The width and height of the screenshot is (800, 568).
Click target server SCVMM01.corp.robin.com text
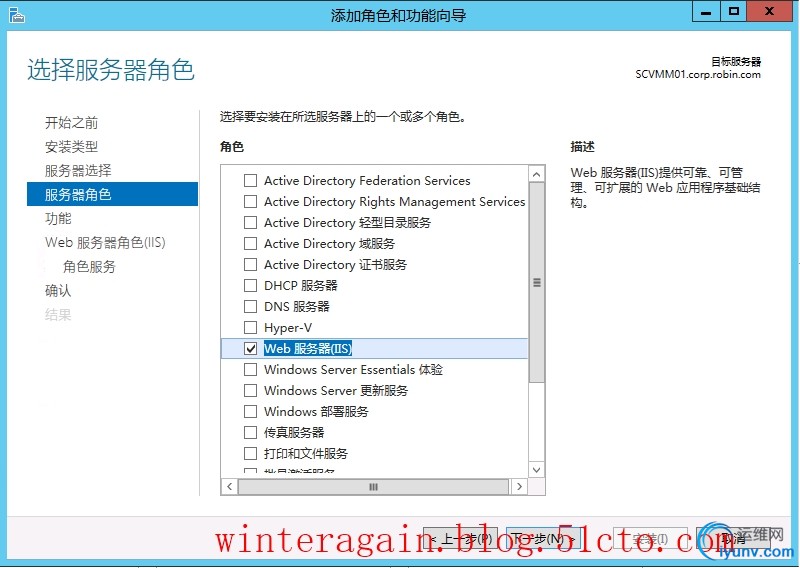697,75
